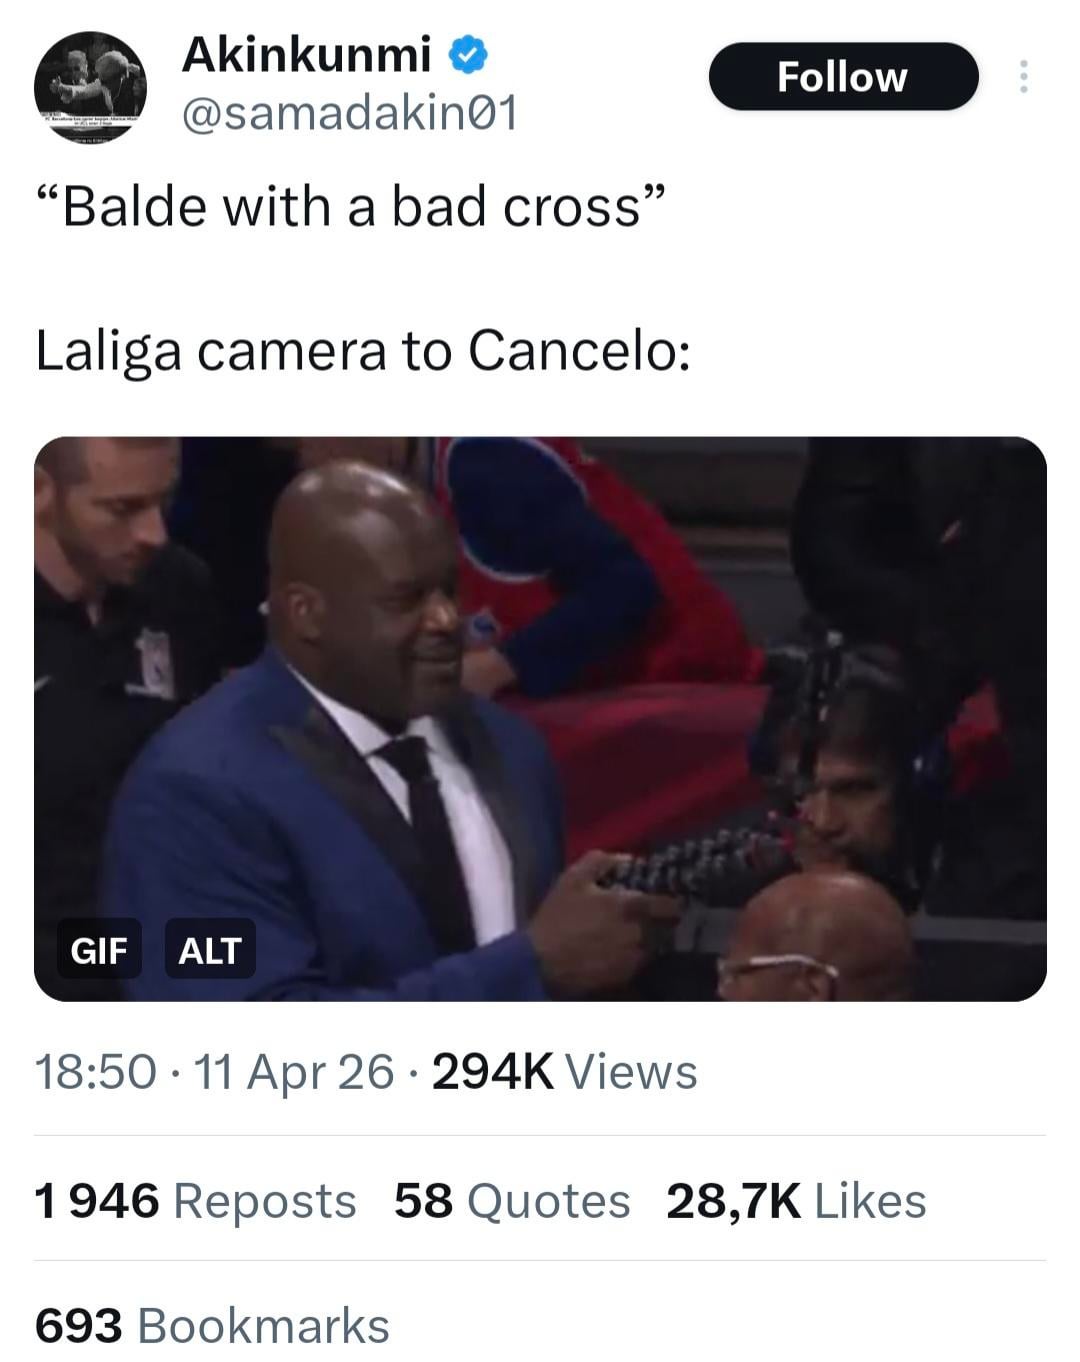1080x1362 pixels.
Task: Open the three-dot more options menu
Action: 1022,77
